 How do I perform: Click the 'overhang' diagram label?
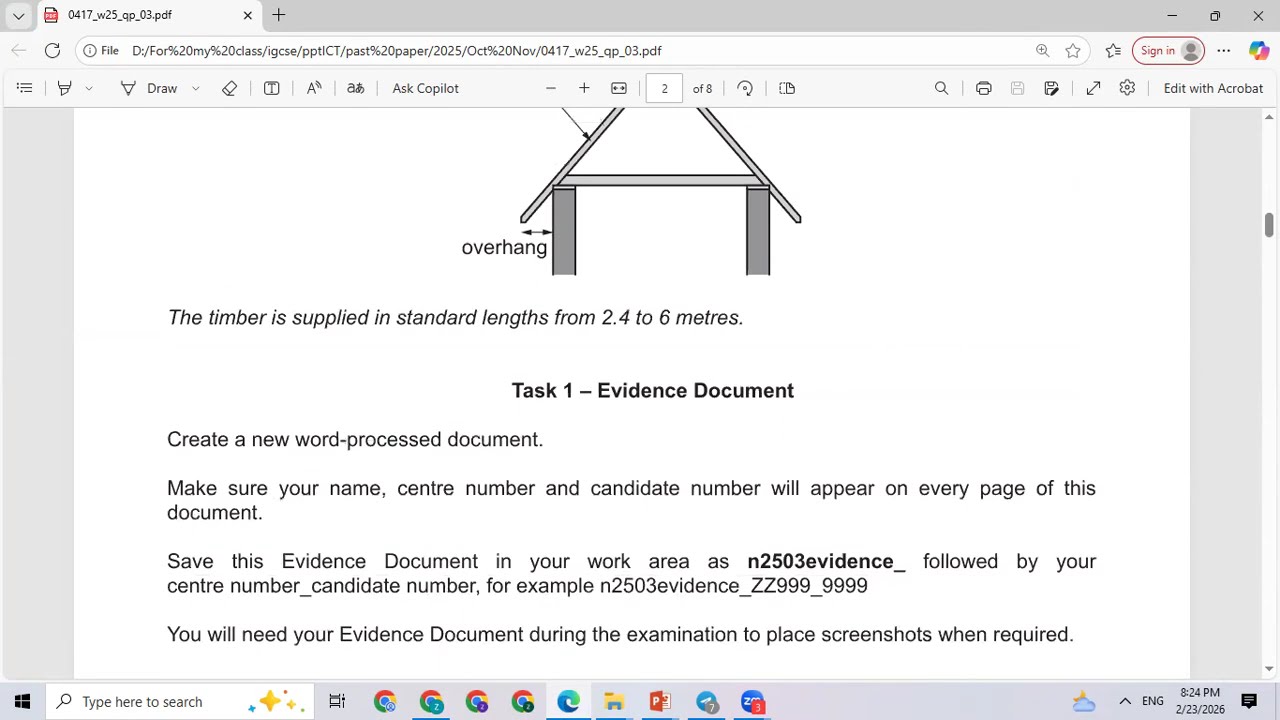point(504,247)
